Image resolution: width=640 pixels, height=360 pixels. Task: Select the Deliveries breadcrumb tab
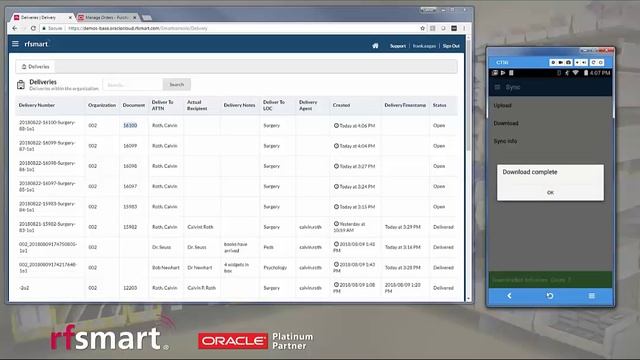[x=35, y=67]
